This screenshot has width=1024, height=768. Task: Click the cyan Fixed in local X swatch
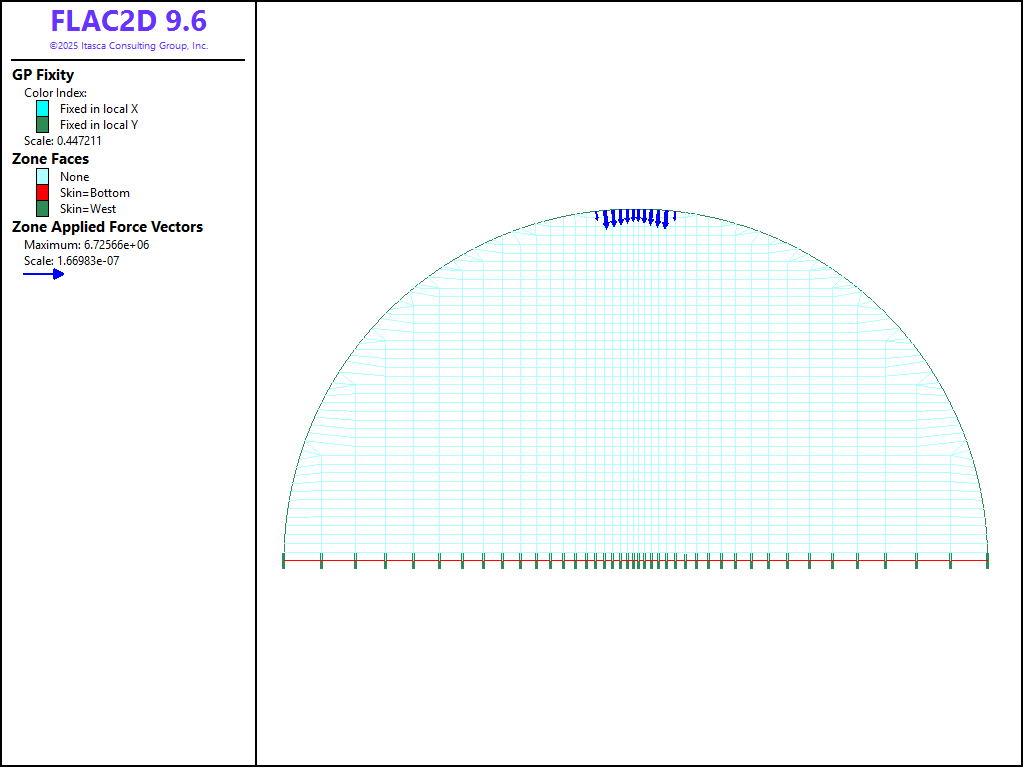(42, 108)
